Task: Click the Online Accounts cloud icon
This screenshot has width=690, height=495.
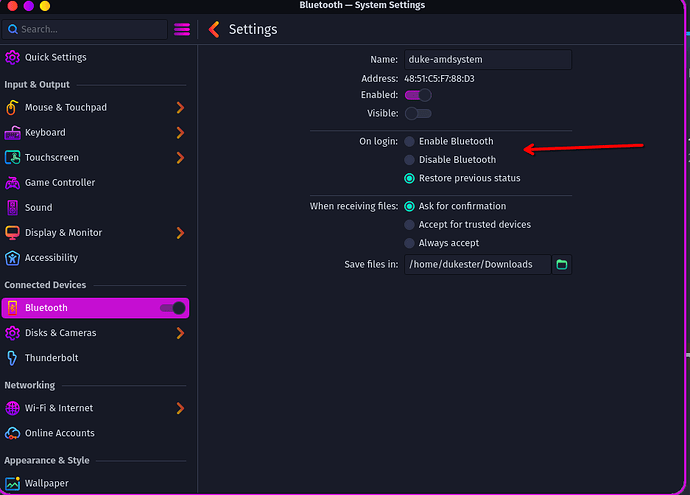Action: coord(13,433)
